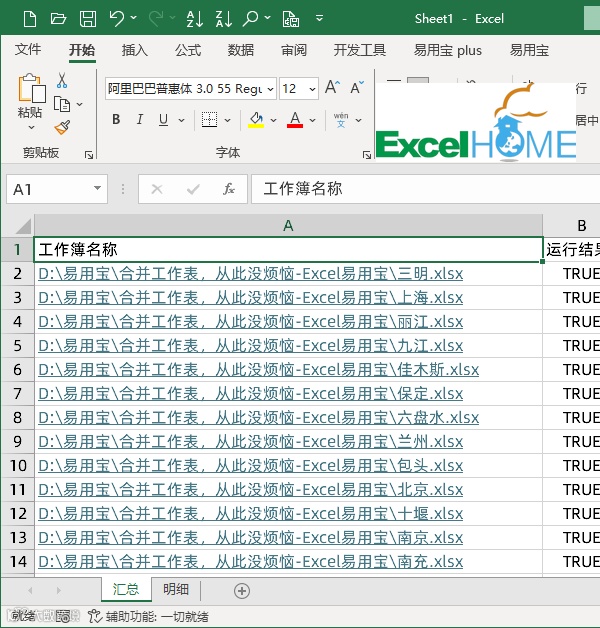Select column A header
The image size is (600, 628).
(x=288, y=225)
